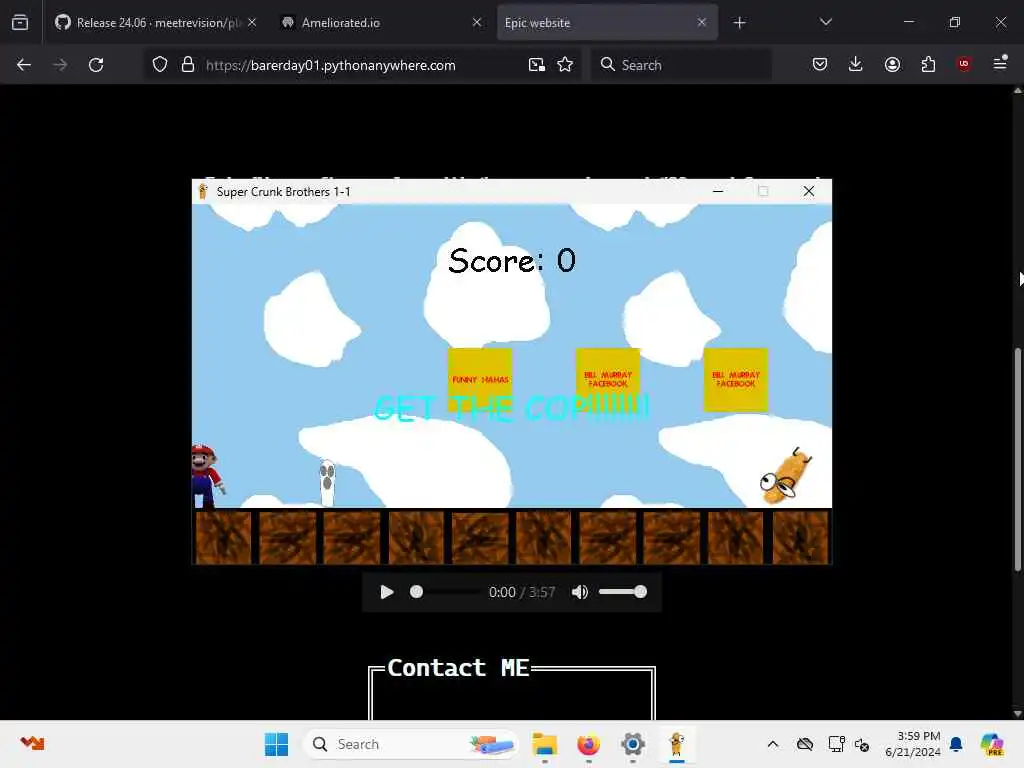
Task: Expand the list all tabs dropdown
Action: coord(825,23)
